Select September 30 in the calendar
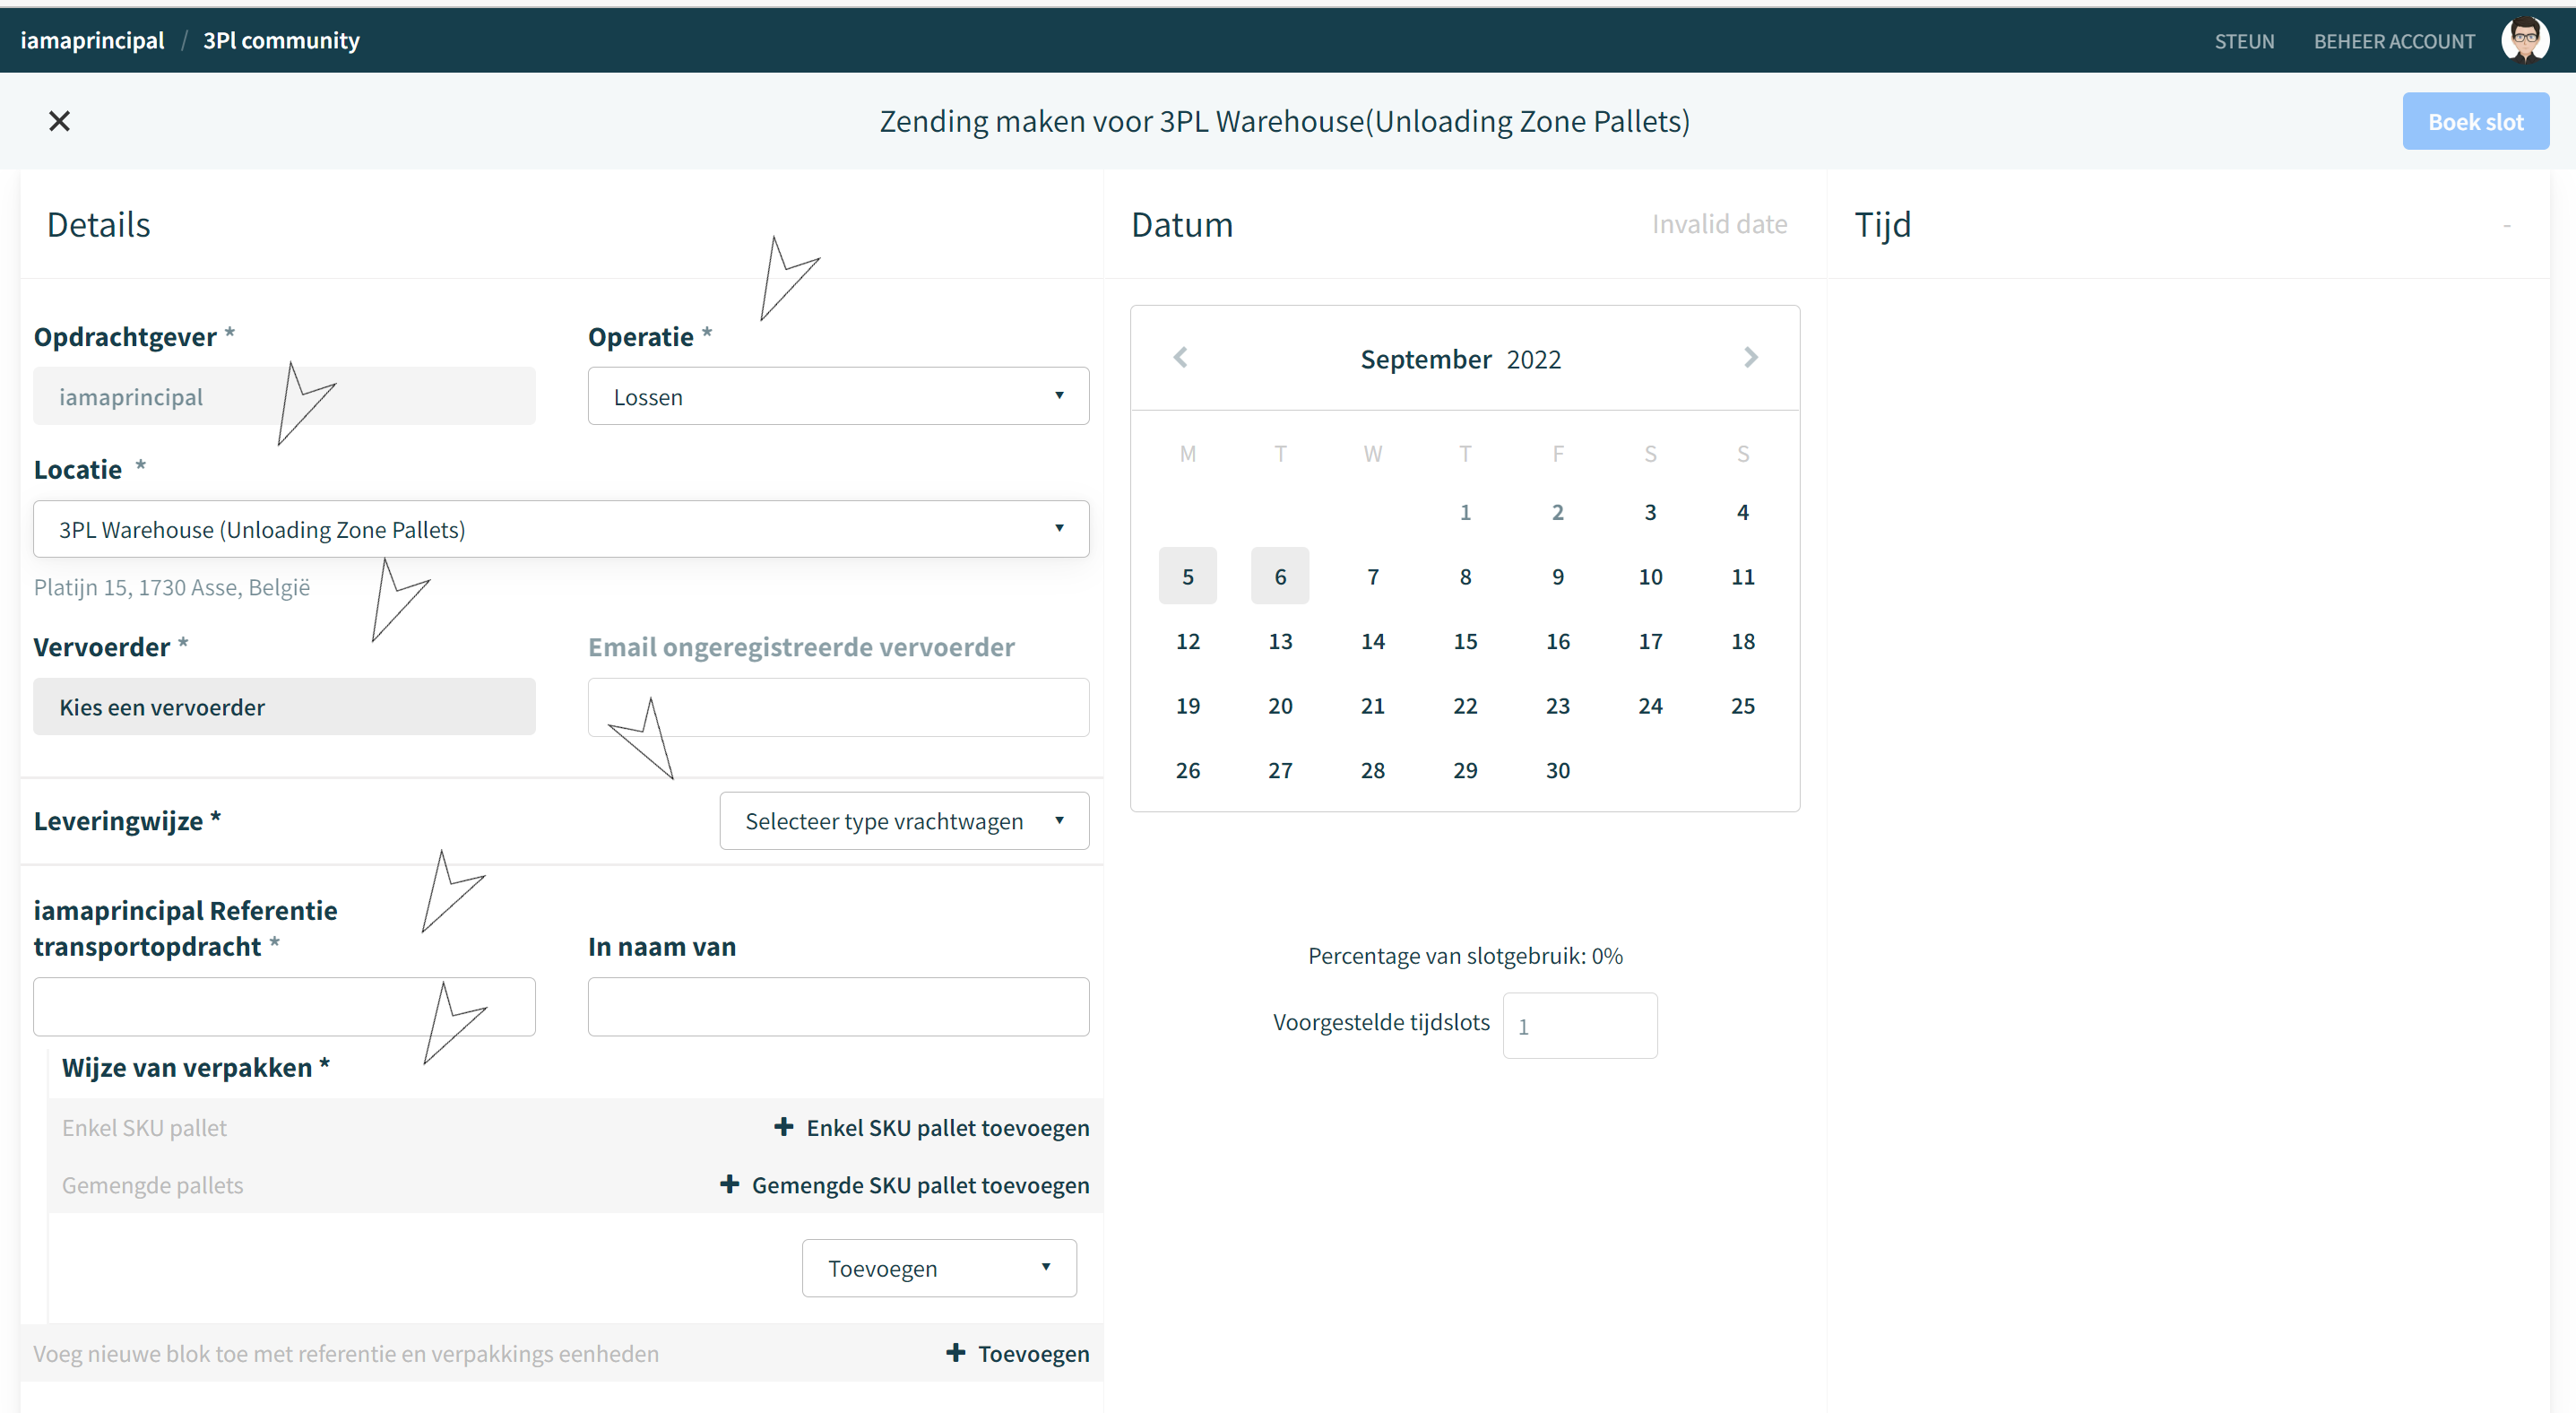The width and height of the screenshot is (2576, 1413). coord(1557,770)
